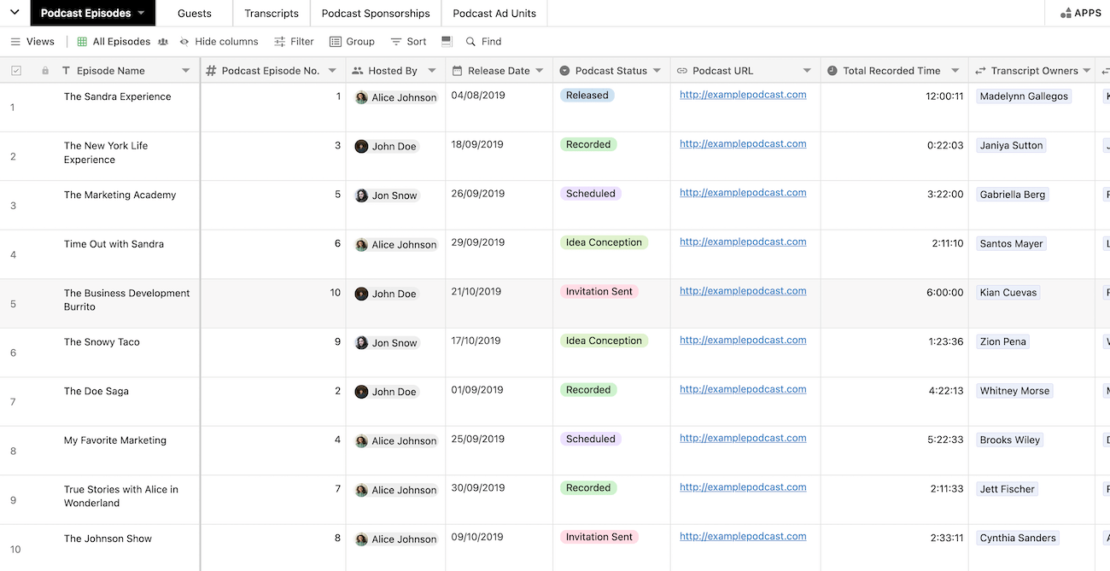Select the cell The Snowy Taco
The height and width of the screenshot is (571, 1110).
tap(102, 342)
